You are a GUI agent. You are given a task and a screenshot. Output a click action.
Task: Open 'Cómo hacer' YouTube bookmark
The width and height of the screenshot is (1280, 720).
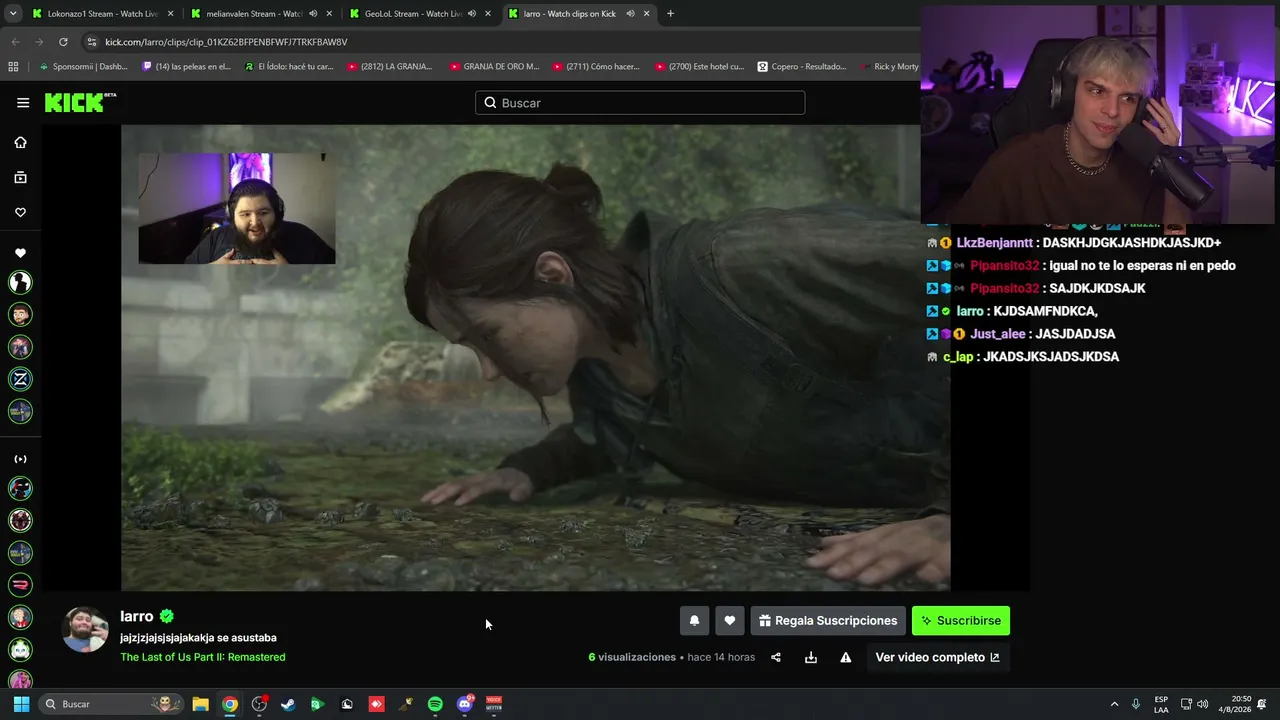tap(596, 67)
